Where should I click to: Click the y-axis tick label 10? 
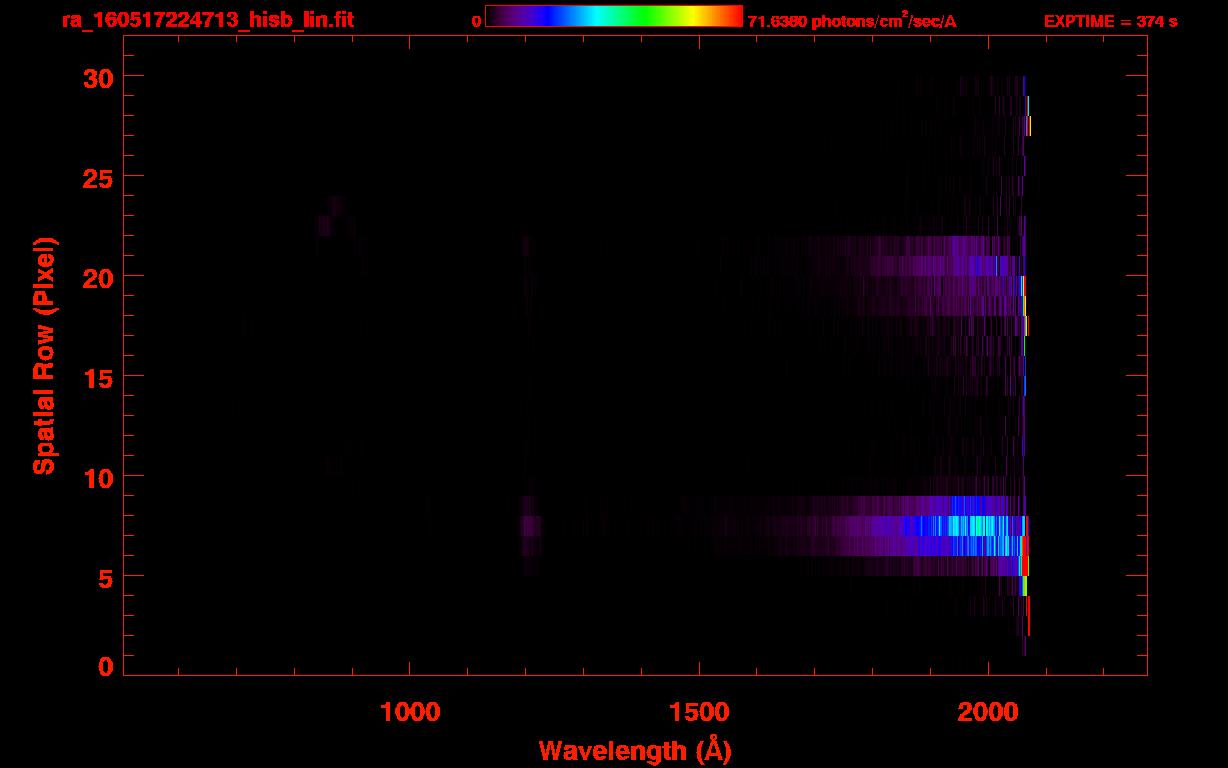coord(98,477)
